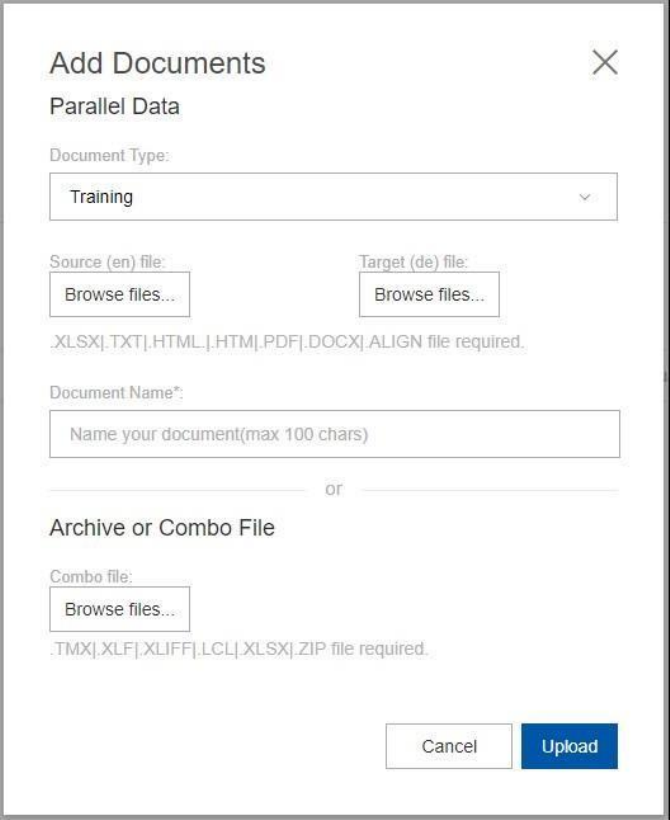
Task: Click the Target (de) file label
Action: coord(413,262)
